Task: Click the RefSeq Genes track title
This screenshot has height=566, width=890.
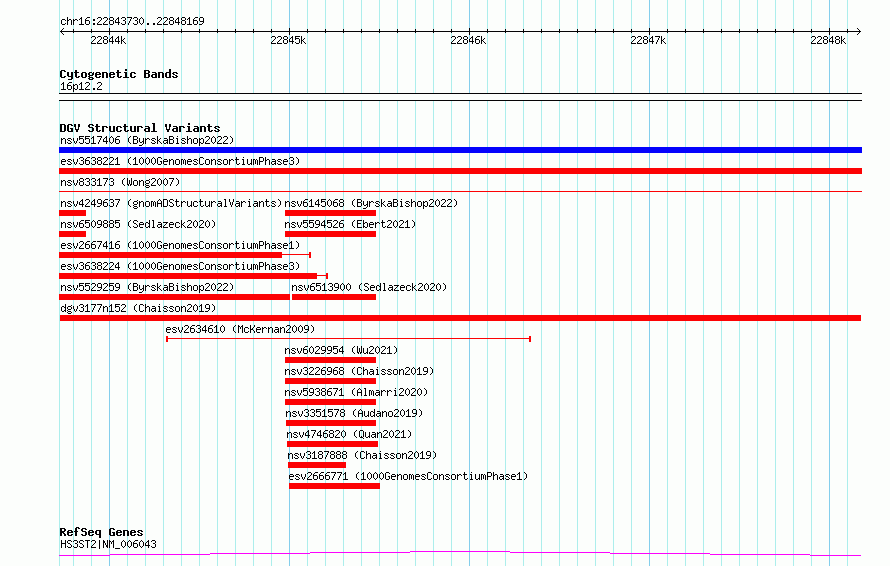Action: (101, 532)
